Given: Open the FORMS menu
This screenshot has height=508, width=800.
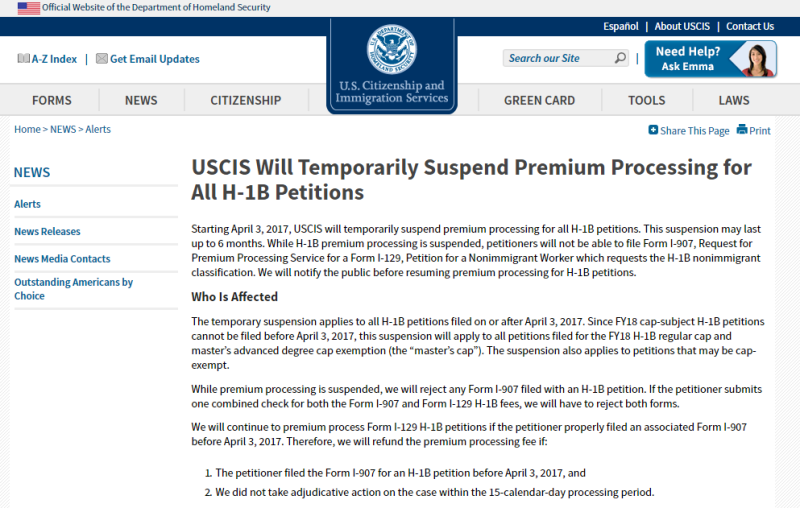Looking at the screenshot, I should [52, 100].
